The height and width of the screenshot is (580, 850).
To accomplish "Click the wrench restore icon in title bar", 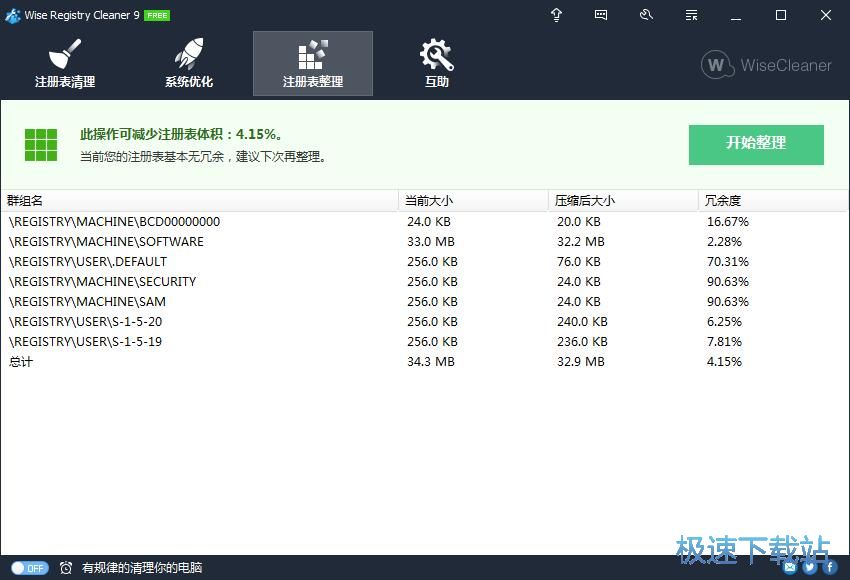I will (646, 15).
